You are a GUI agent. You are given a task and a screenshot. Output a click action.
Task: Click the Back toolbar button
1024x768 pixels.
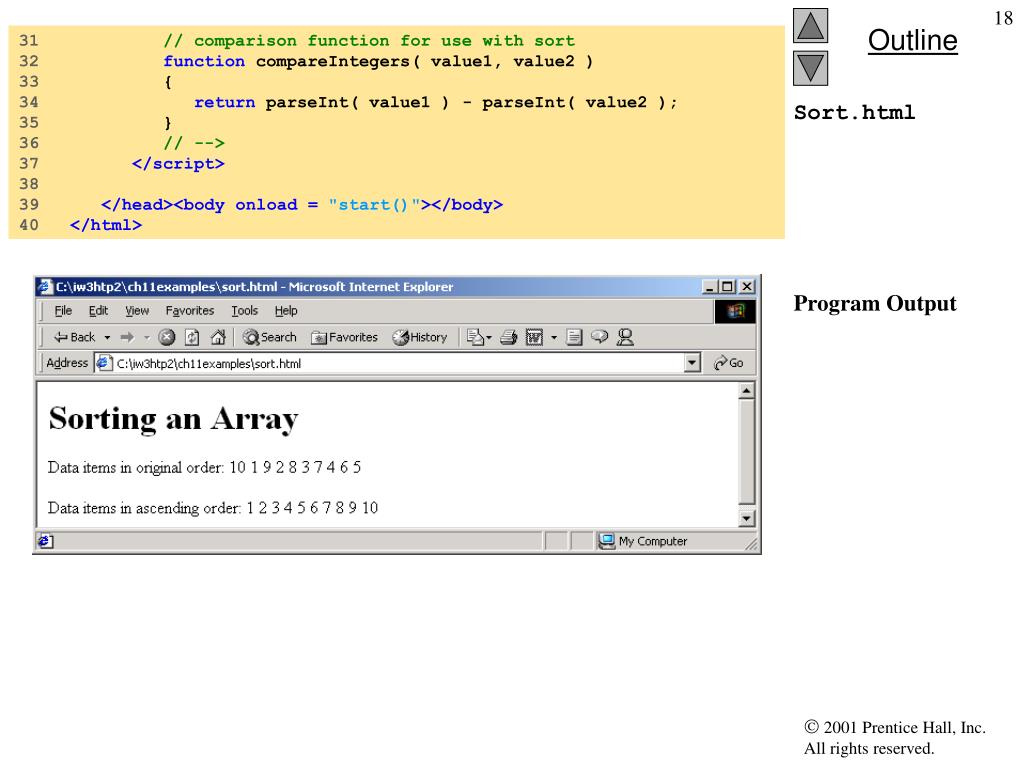(74, 337)
